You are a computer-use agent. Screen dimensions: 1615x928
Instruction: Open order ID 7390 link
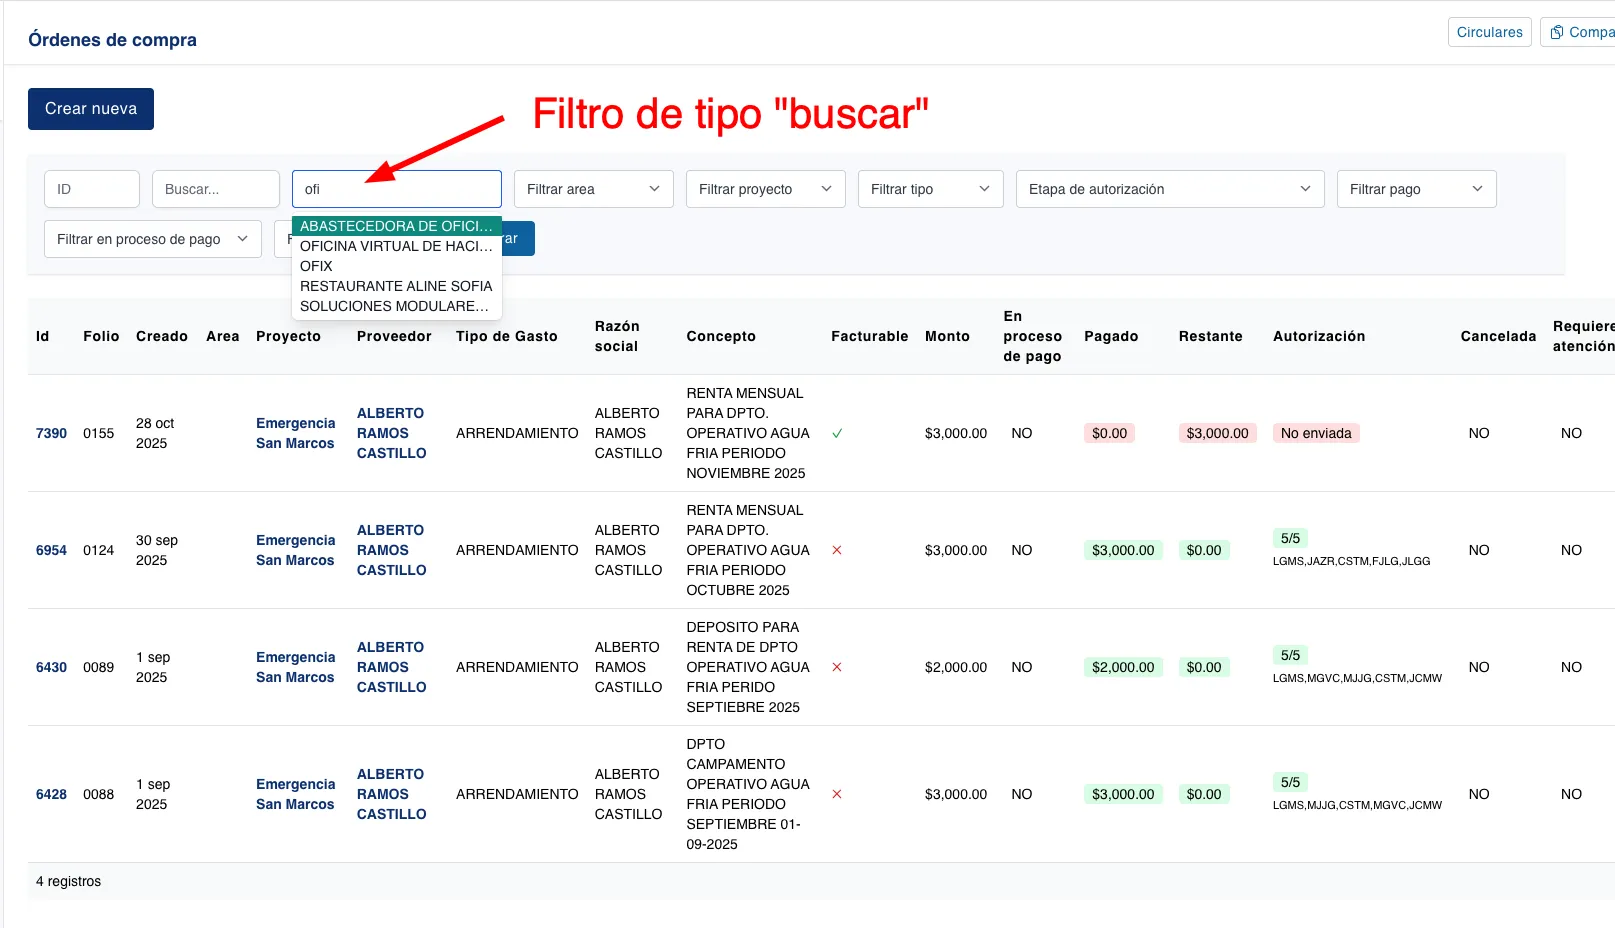51,433
